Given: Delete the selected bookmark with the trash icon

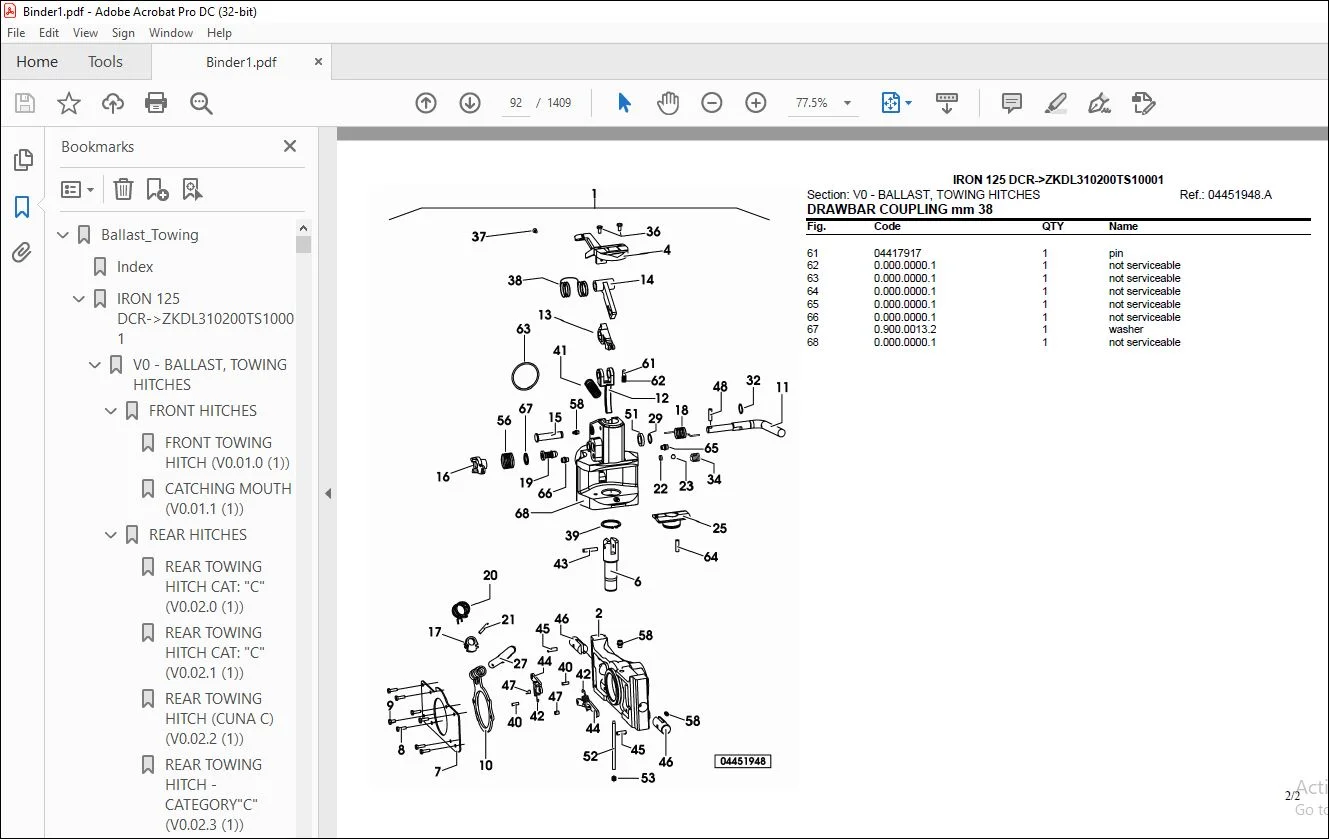Looking at the screenshot, I should pos(123,189).
